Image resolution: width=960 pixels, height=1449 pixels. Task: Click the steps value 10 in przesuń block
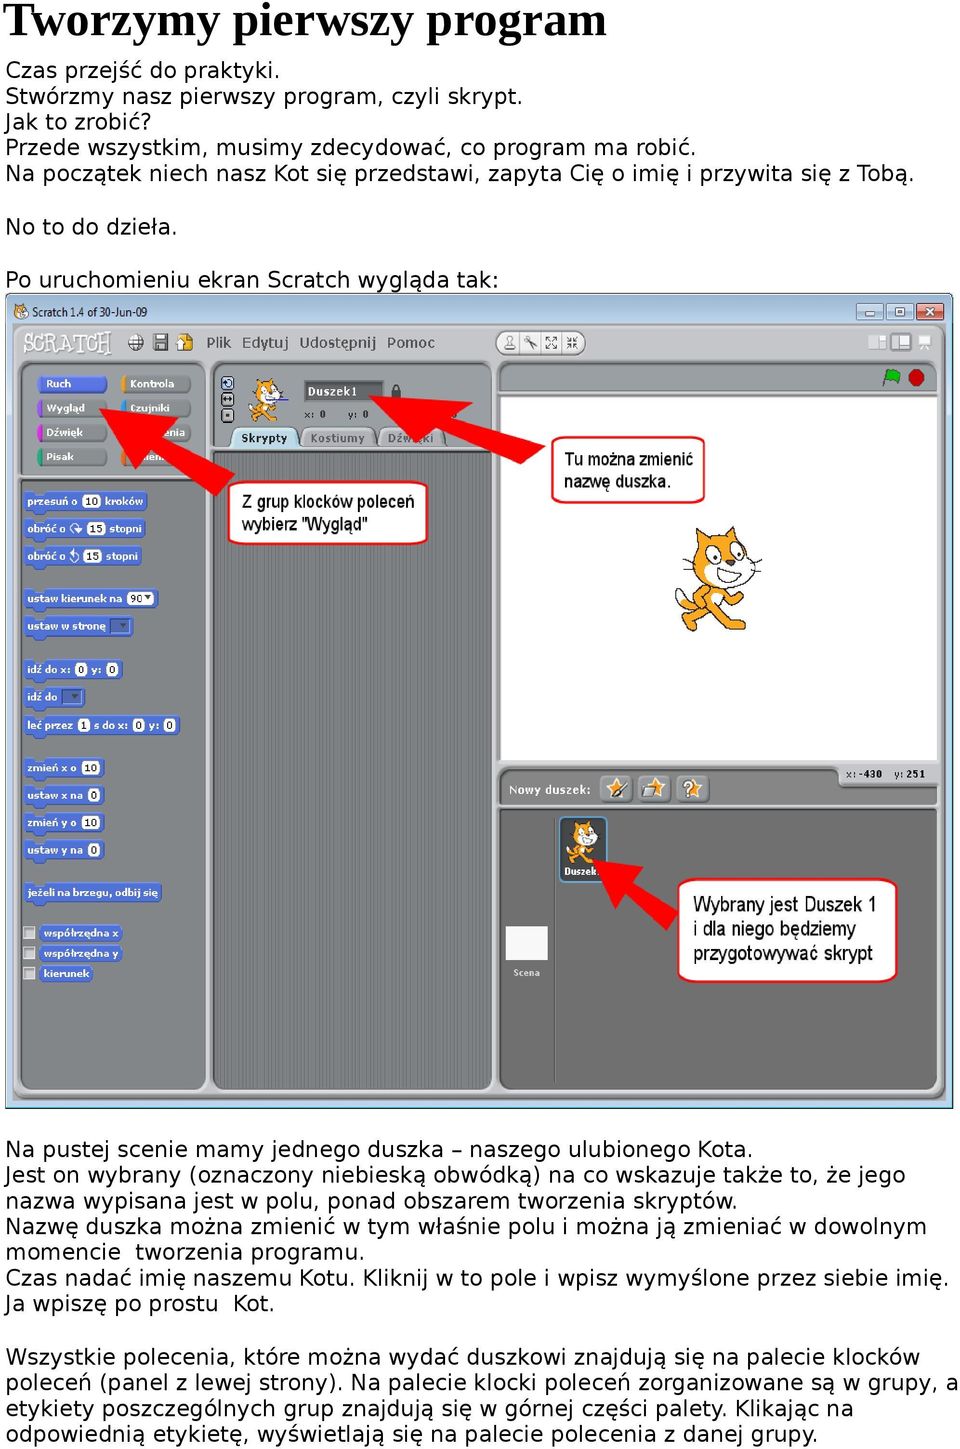pos(91,501)
